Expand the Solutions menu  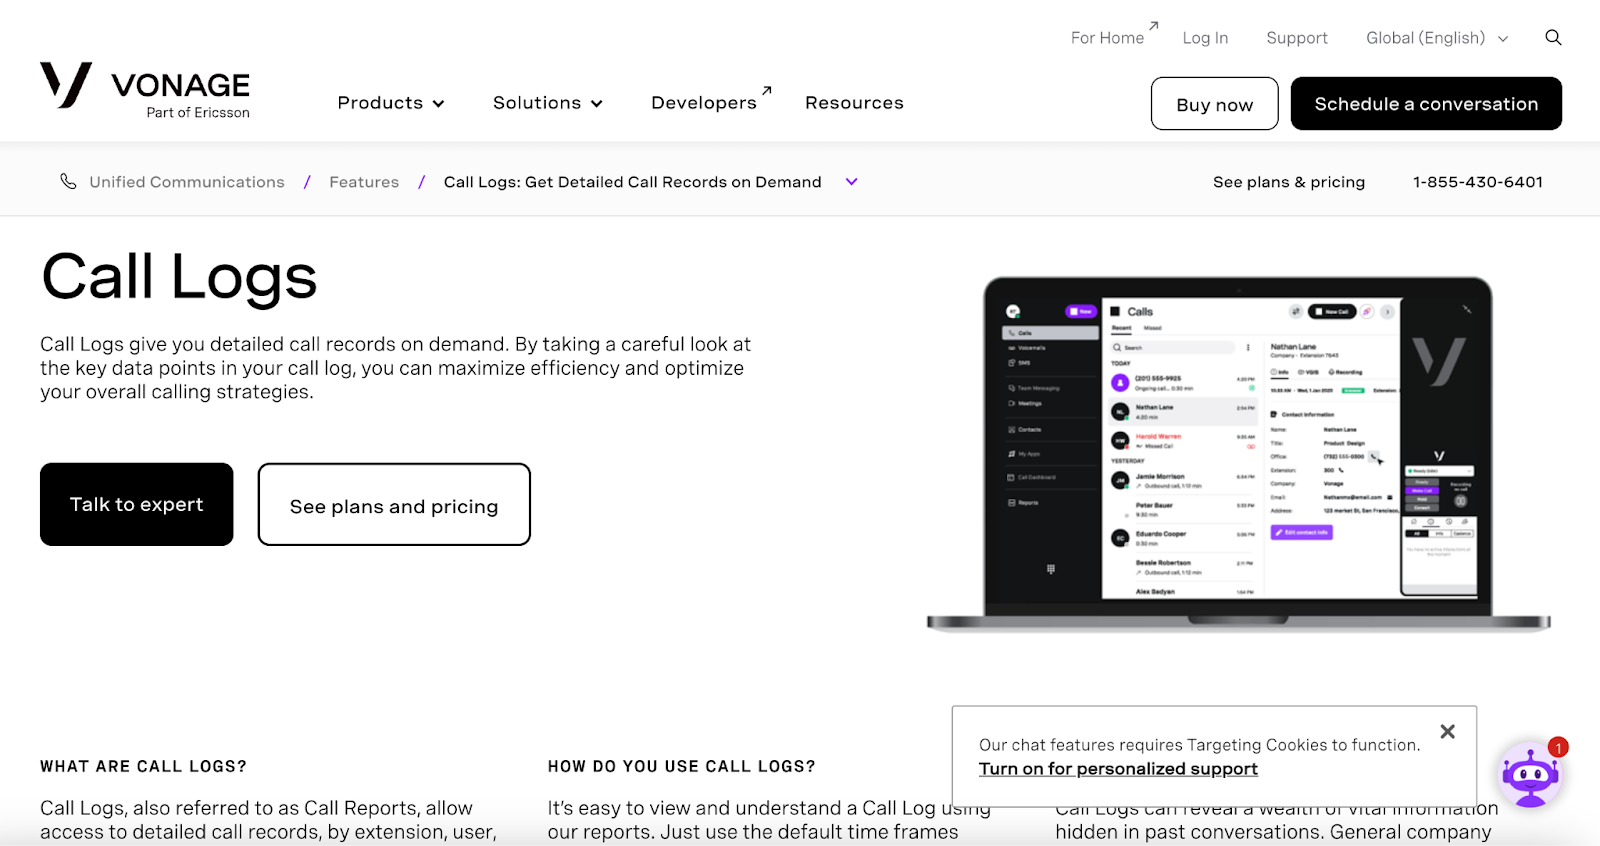click(x=547, y=103)
